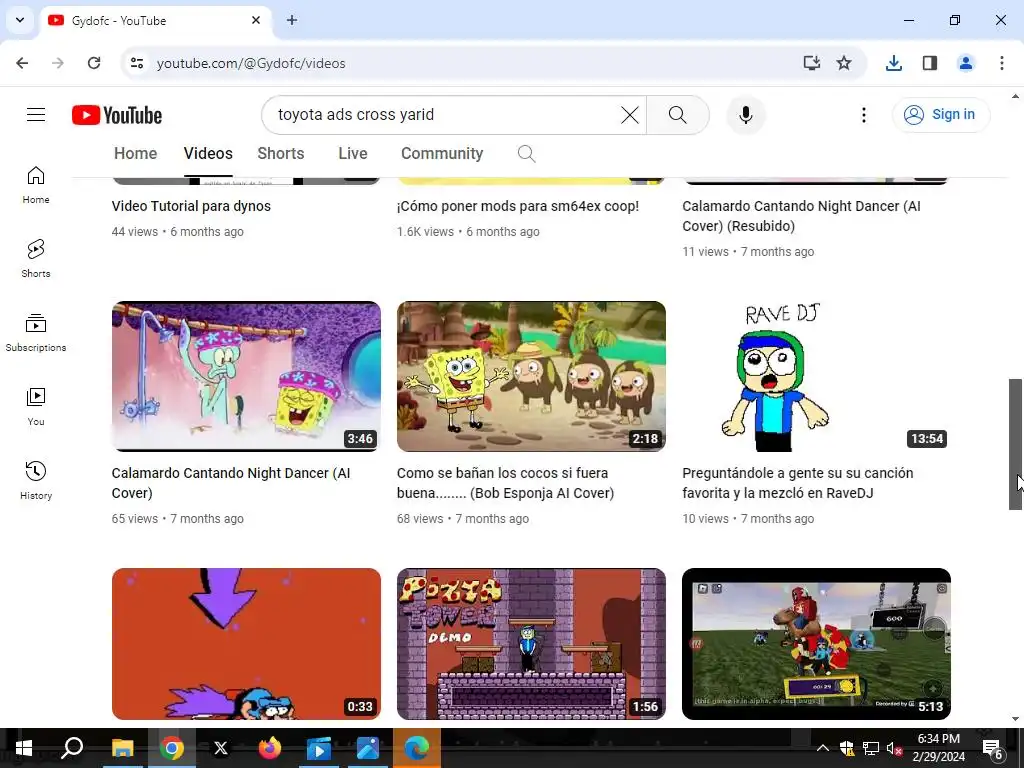The width and height of the screenshot is (1024, 768).
Task: Open Windows notification center icon
Action: tap(993, 748)
